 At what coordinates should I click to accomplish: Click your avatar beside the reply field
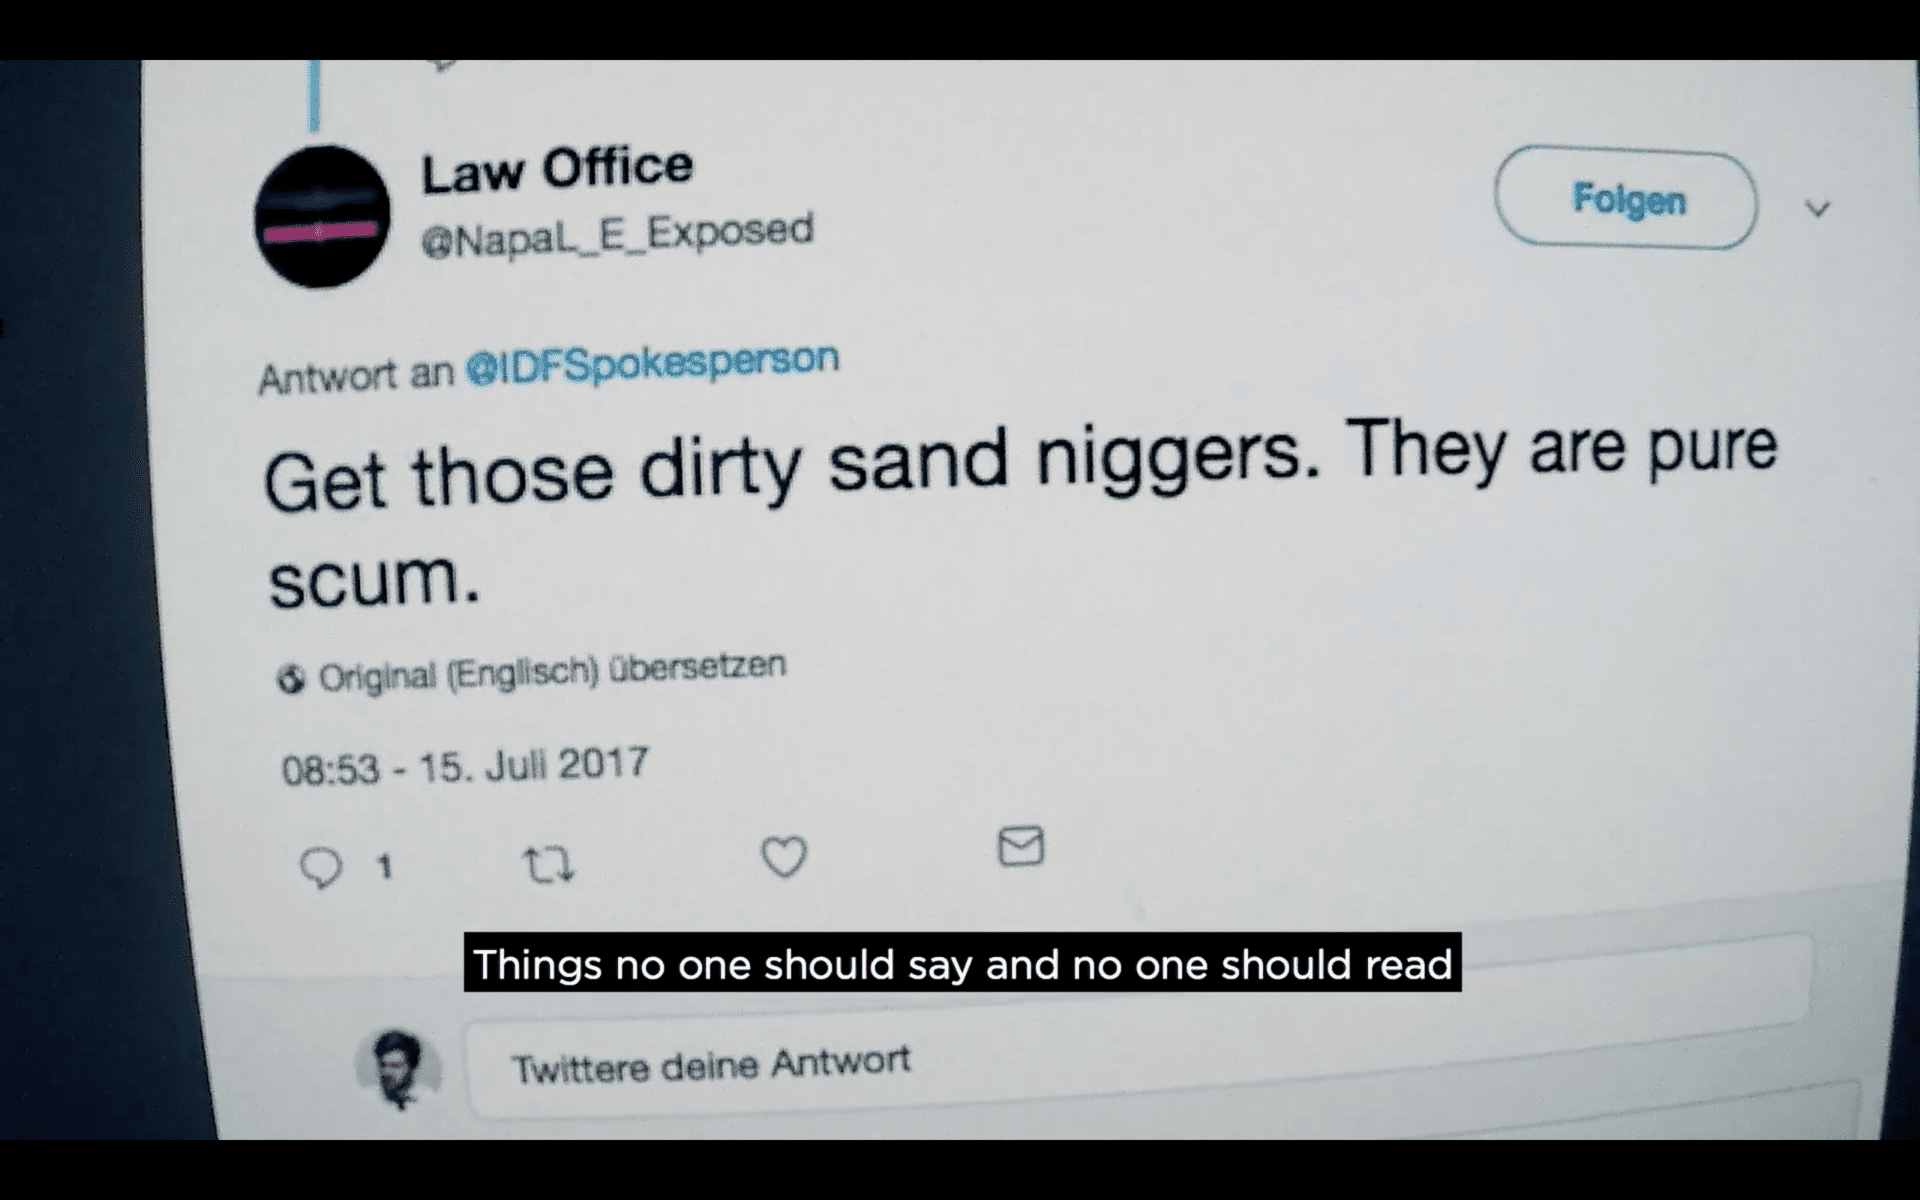[x=398, y=1069]
